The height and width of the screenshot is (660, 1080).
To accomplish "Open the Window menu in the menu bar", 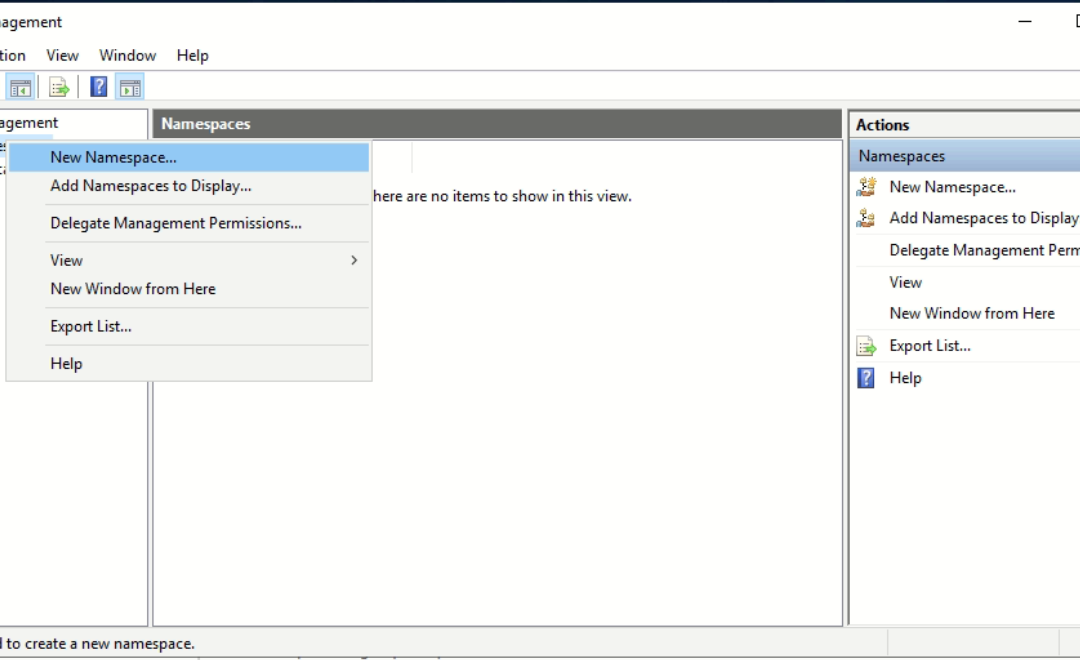I will click(127, 55).
